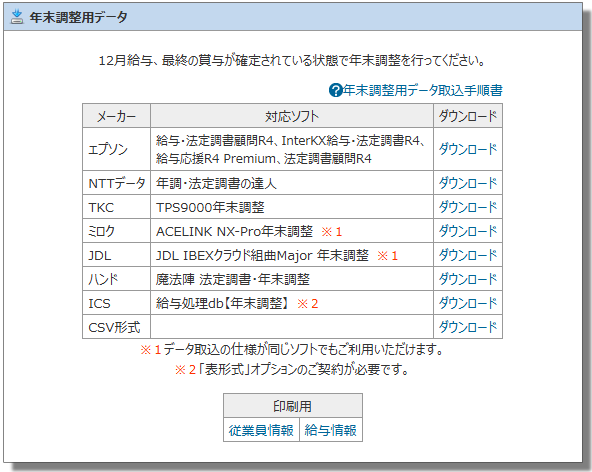Download data for ハンド row
This screenshot has height=472, width=592.
(468, 279)
